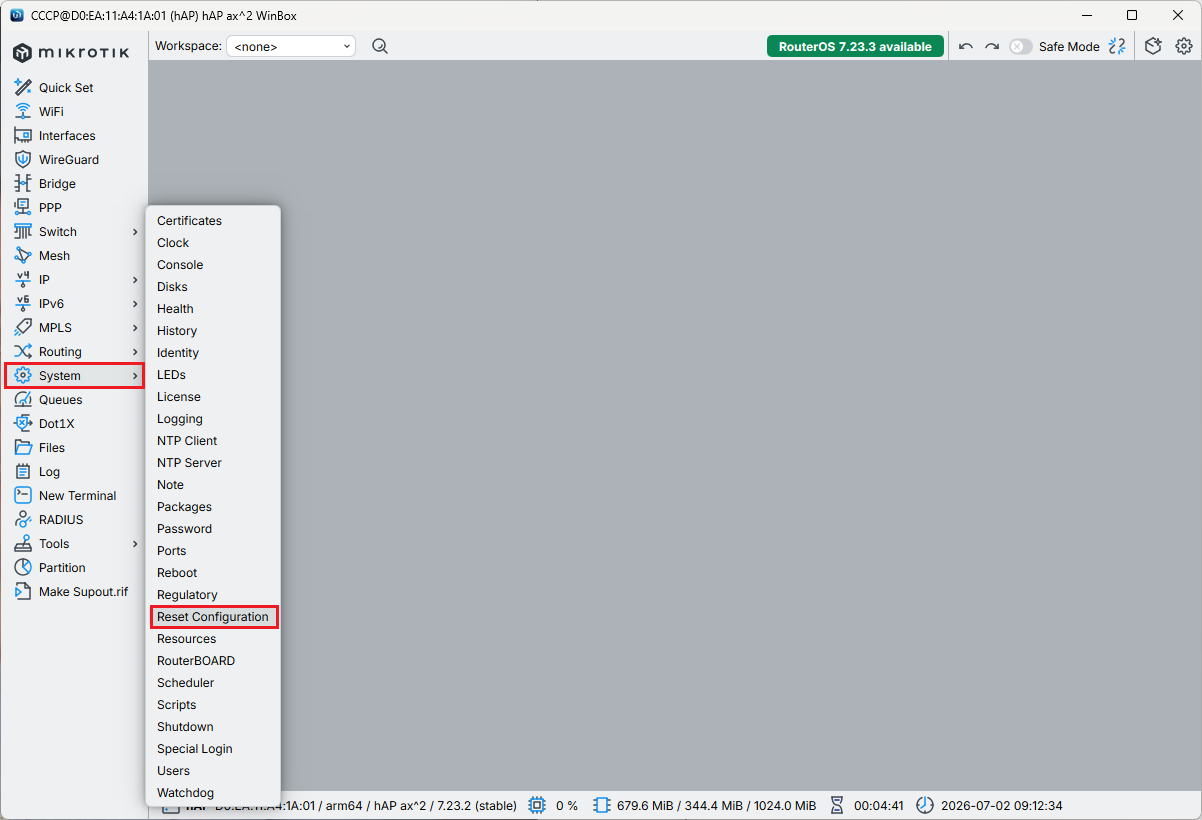Screen dimensions: 1202x820
Task: Open the Workspace dropdown
Action: click(291, 46)
